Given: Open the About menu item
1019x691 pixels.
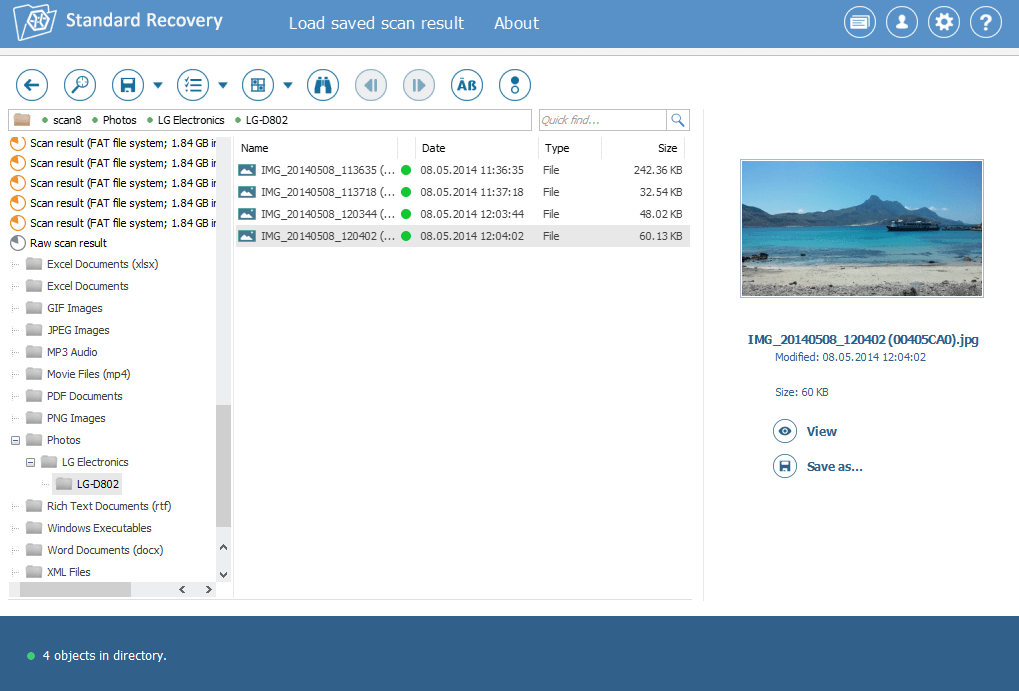Looking at the screenshot, I should (x=517, y=23).
